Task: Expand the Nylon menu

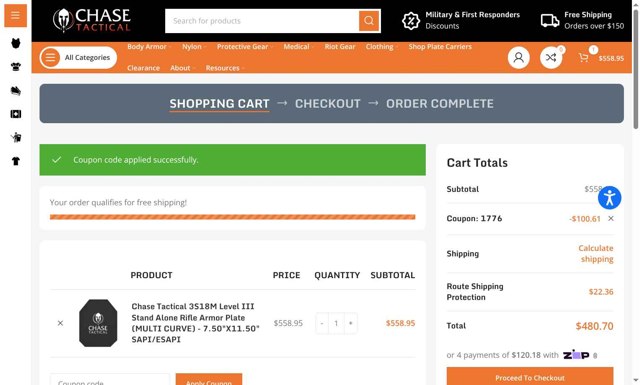Action: pos(193,47)
